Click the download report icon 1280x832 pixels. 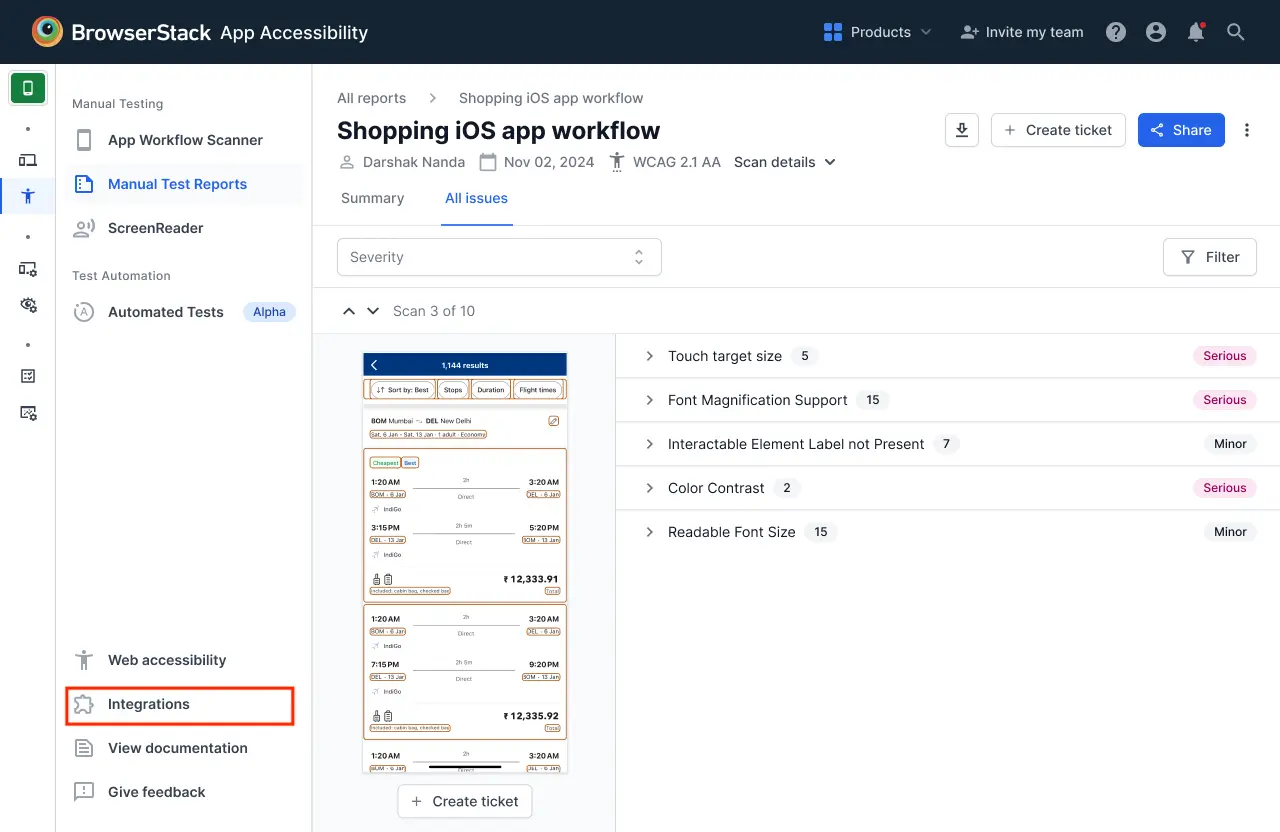pyautogui.click(x=961, y=130)
